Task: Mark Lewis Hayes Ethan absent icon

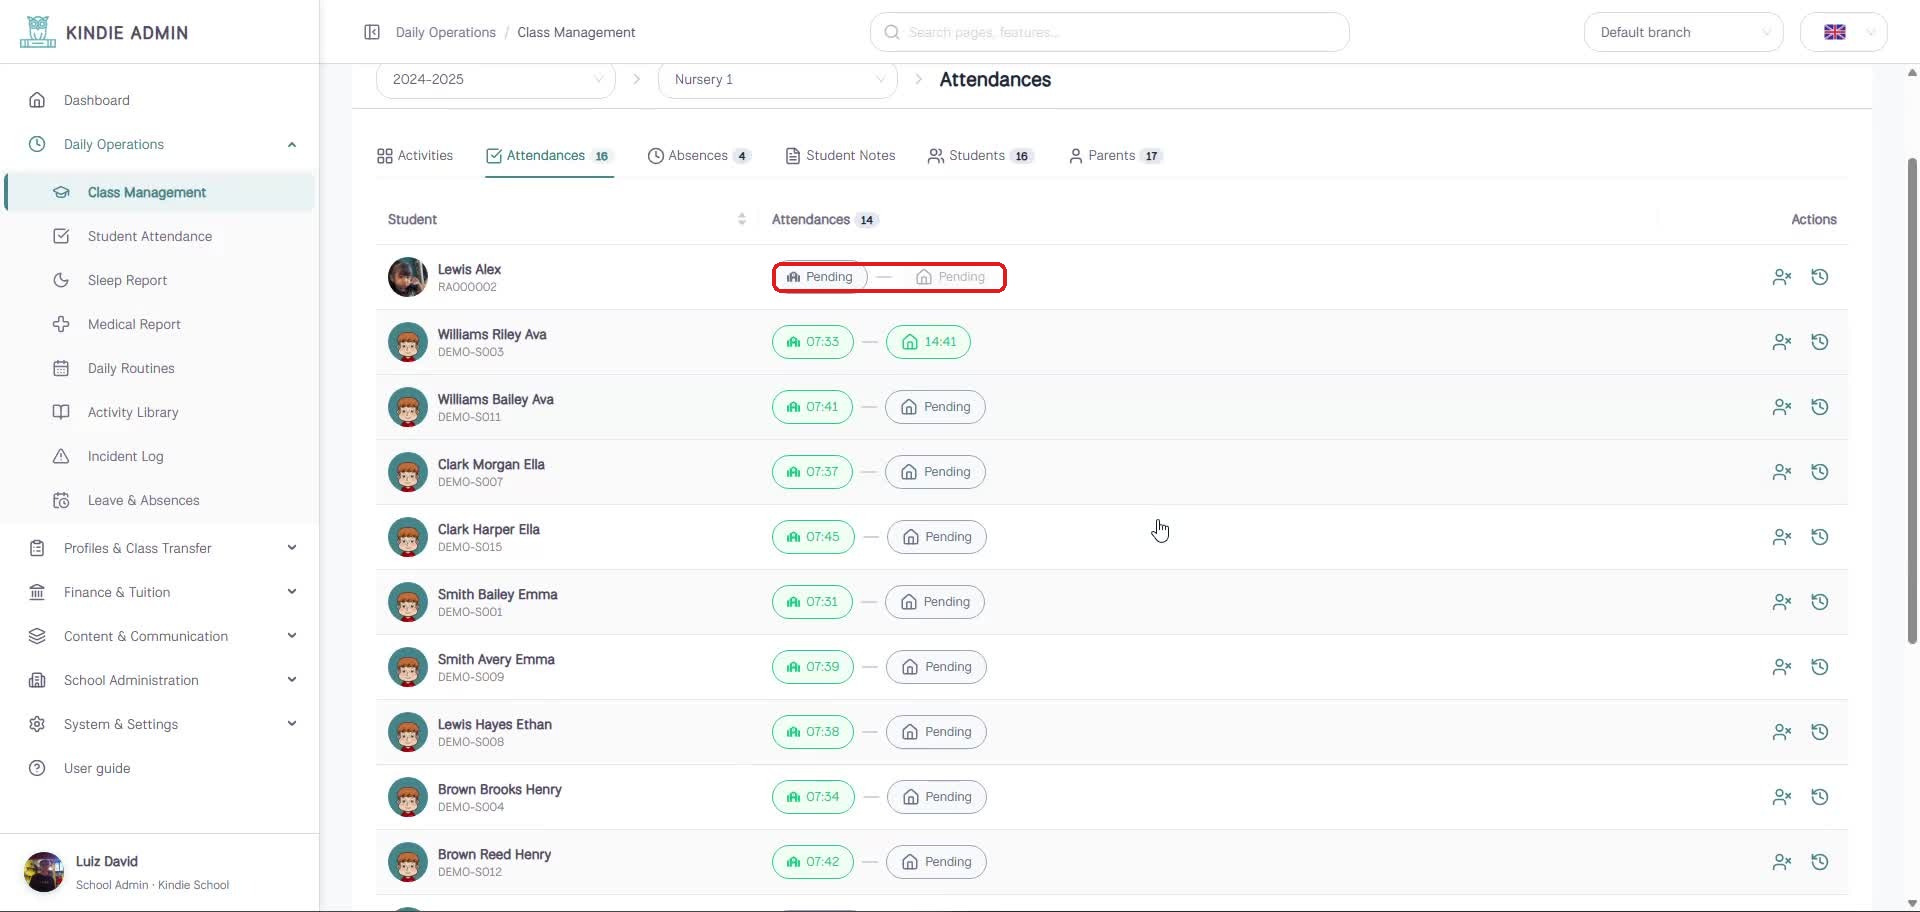Action: (x=1781, y=732)
